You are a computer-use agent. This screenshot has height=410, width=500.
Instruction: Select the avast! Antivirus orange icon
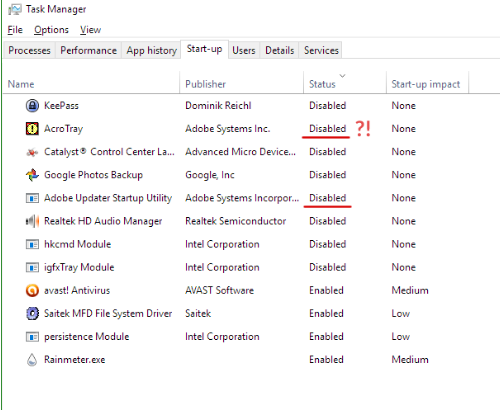click(x=32, y=290)
